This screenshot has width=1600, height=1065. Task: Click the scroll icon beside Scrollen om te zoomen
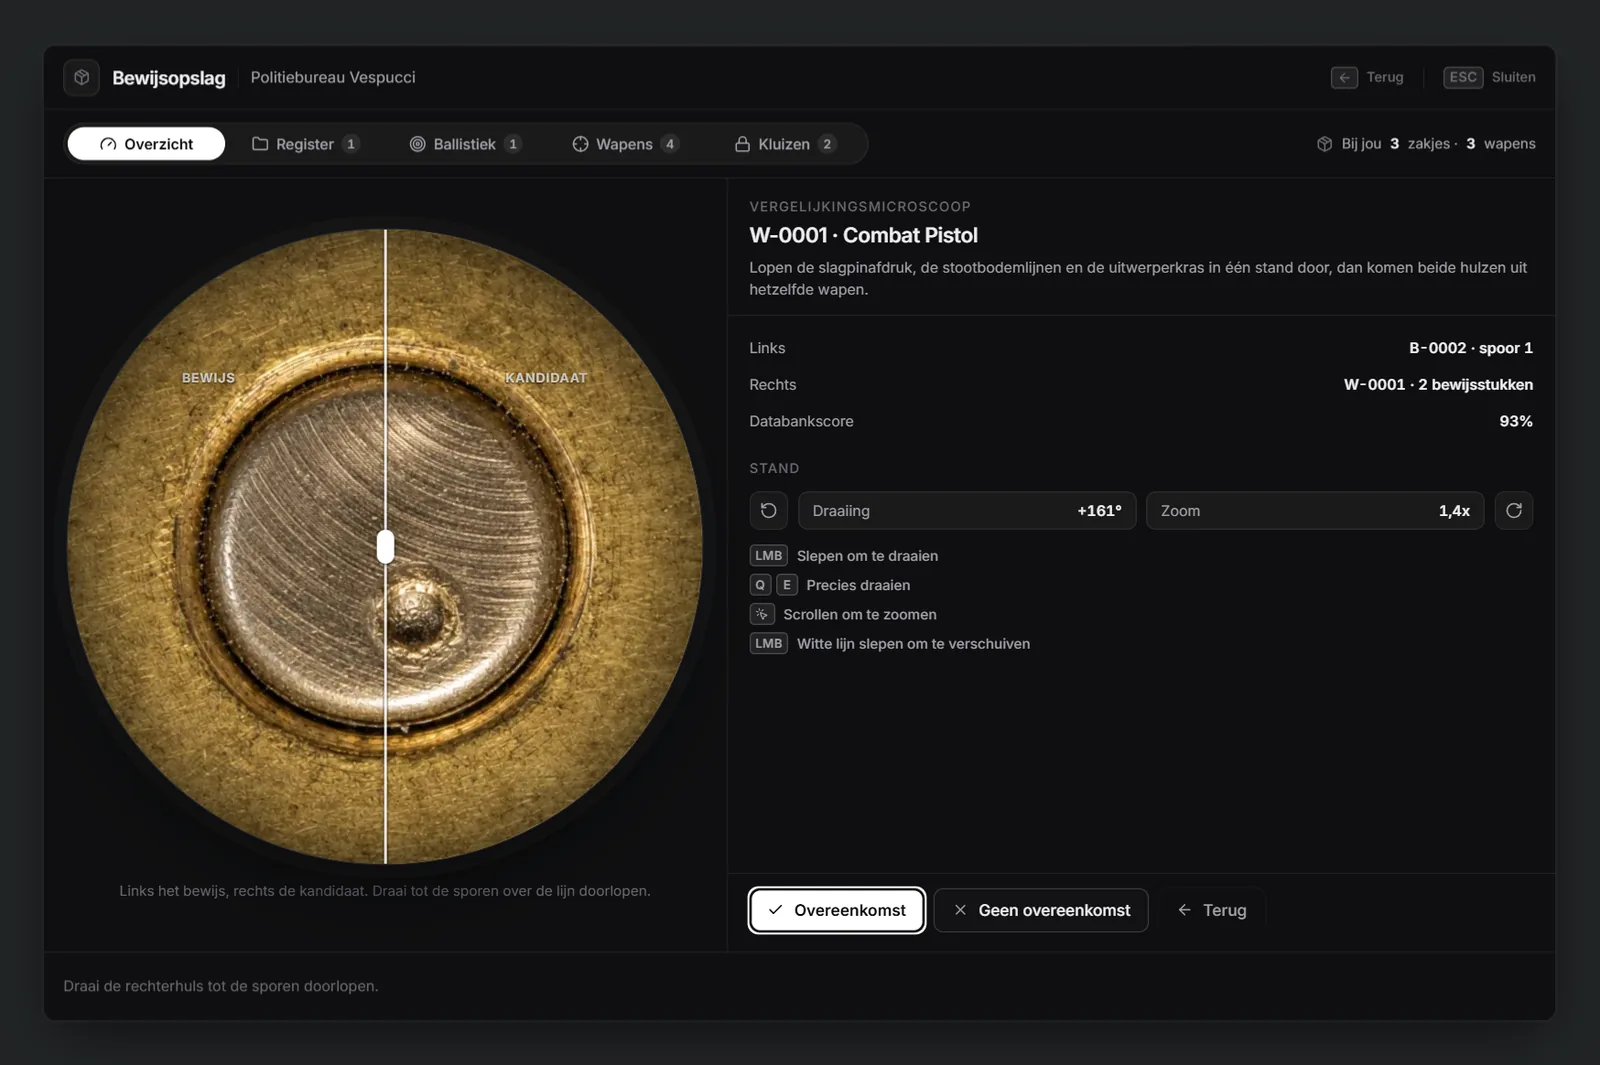point(762,614)
